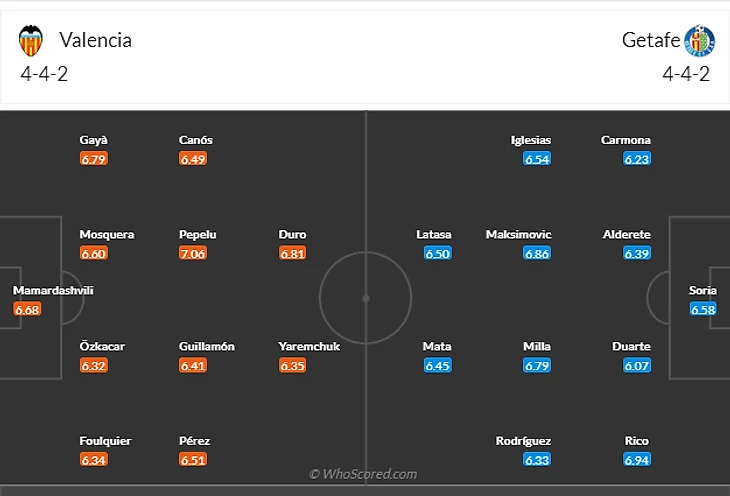This screenshot has height=496, width=730.
Task: Click the Getafe club crest icon
Action: [699, 40]
